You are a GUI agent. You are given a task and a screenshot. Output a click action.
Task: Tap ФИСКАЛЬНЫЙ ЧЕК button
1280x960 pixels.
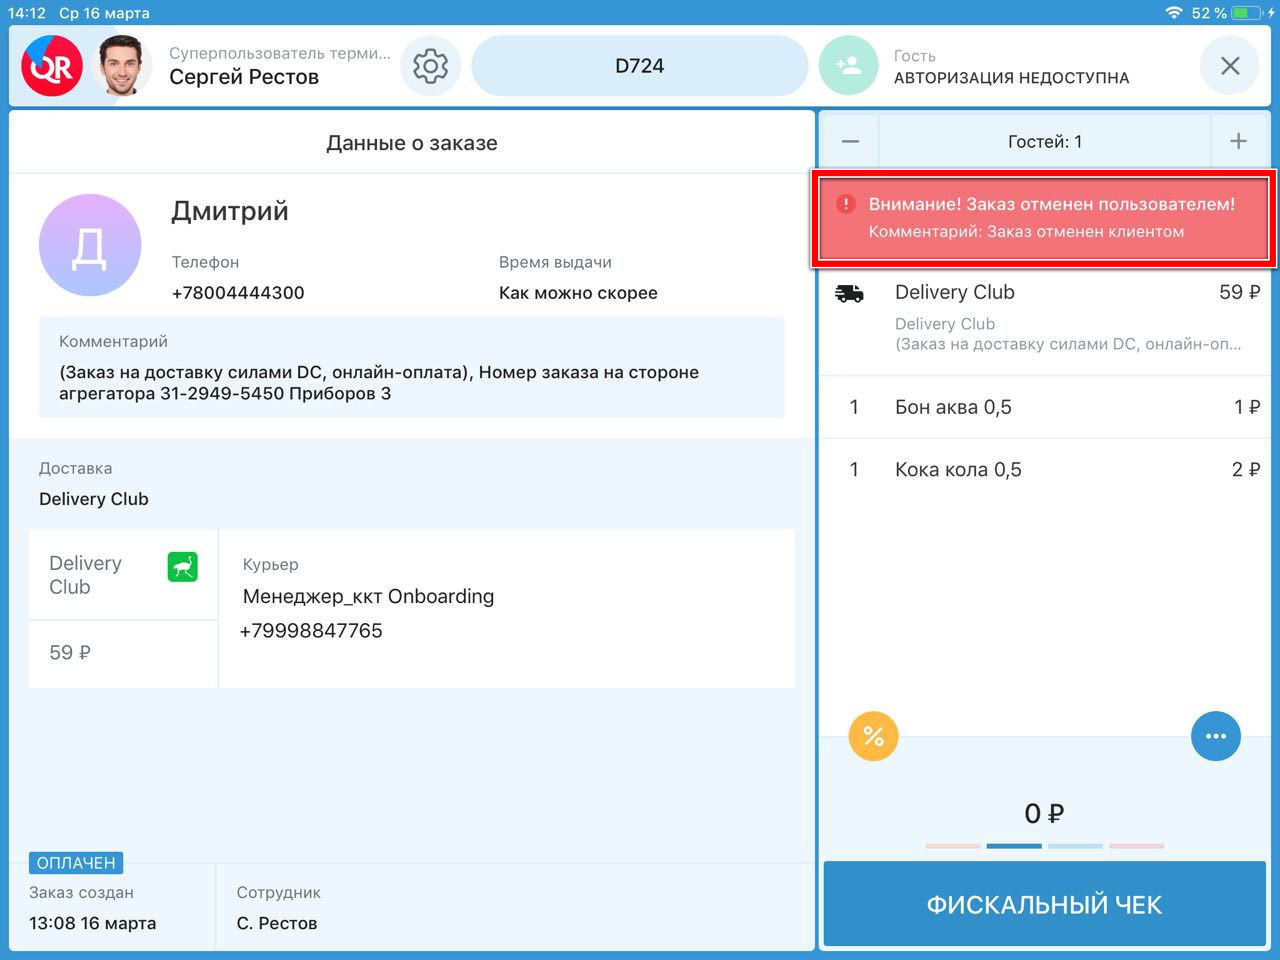(1044, 904)
